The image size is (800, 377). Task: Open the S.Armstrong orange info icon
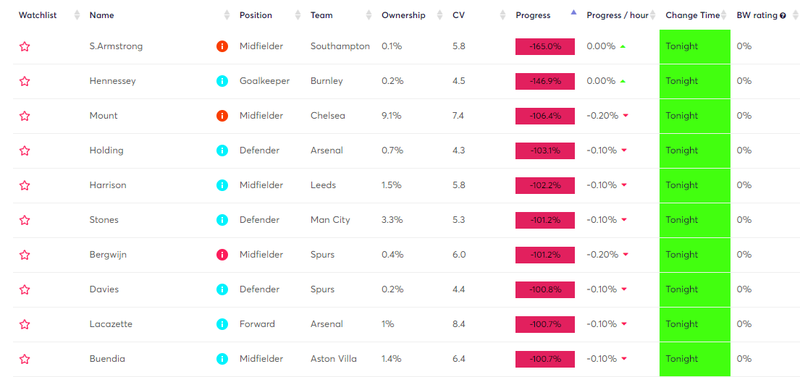pyautogui.click(x=222, y=46)
